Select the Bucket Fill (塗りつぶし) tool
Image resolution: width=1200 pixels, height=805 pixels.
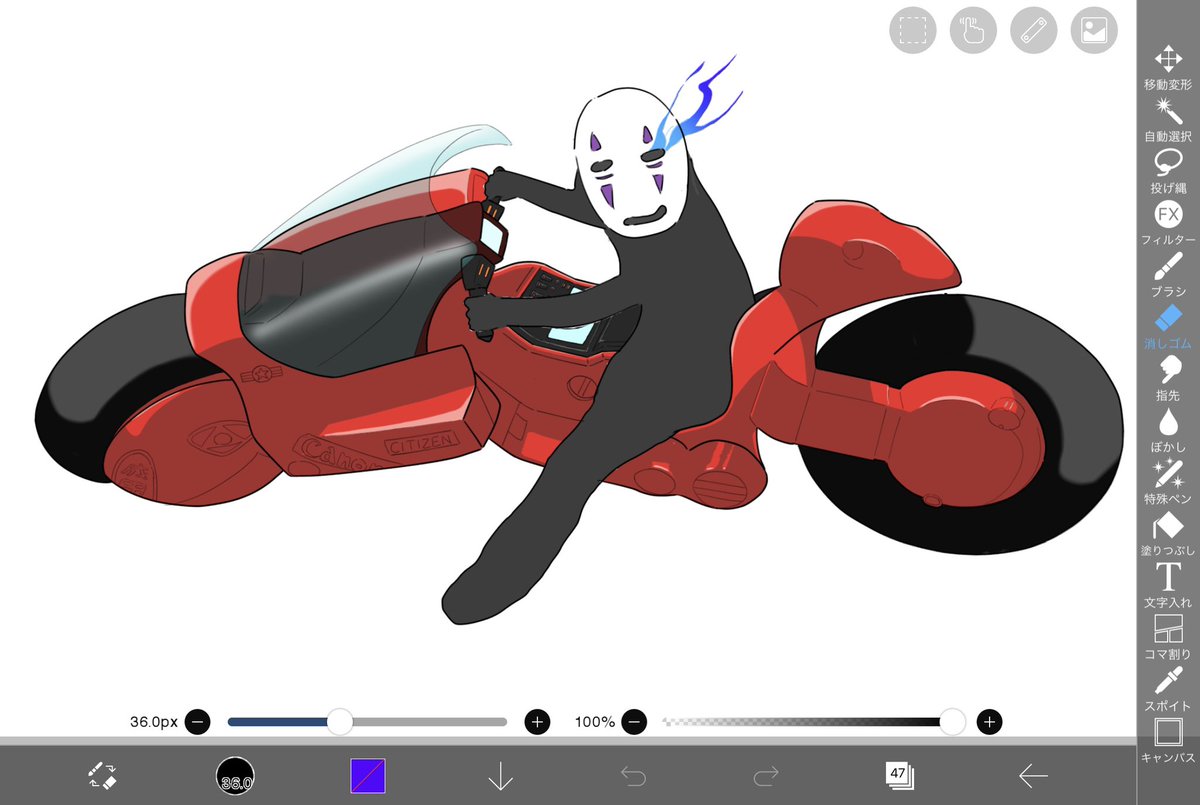pos(1168,535)
